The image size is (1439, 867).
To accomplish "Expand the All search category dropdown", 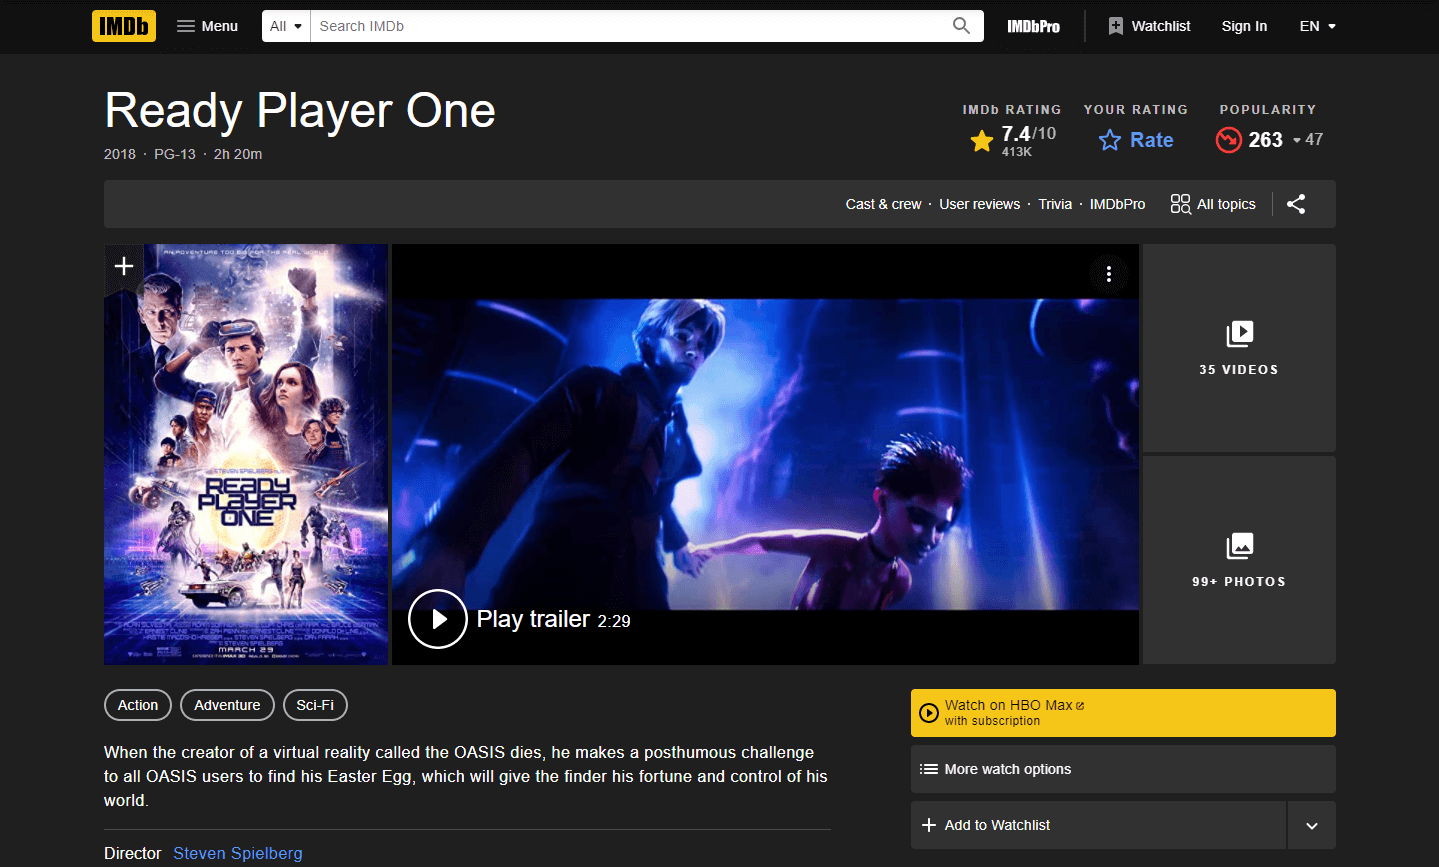I will (x=286, y=26).
